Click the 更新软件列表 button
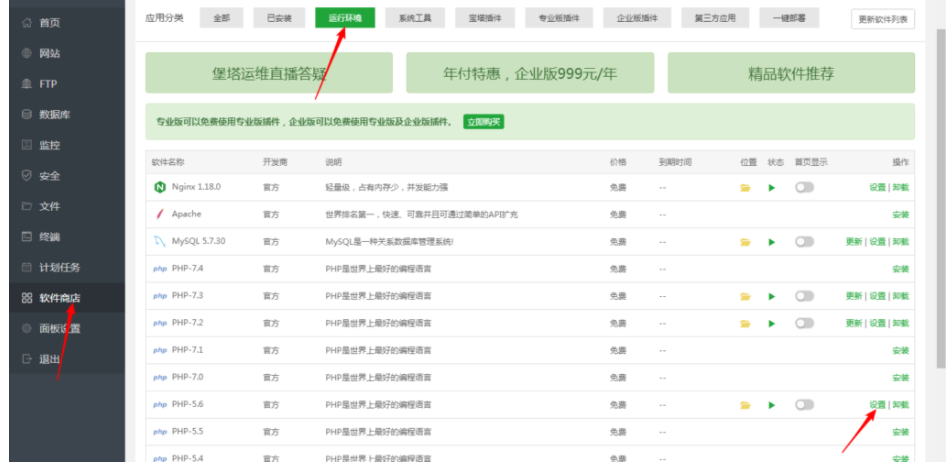This screenshot has width=946, height=471. 882,19
